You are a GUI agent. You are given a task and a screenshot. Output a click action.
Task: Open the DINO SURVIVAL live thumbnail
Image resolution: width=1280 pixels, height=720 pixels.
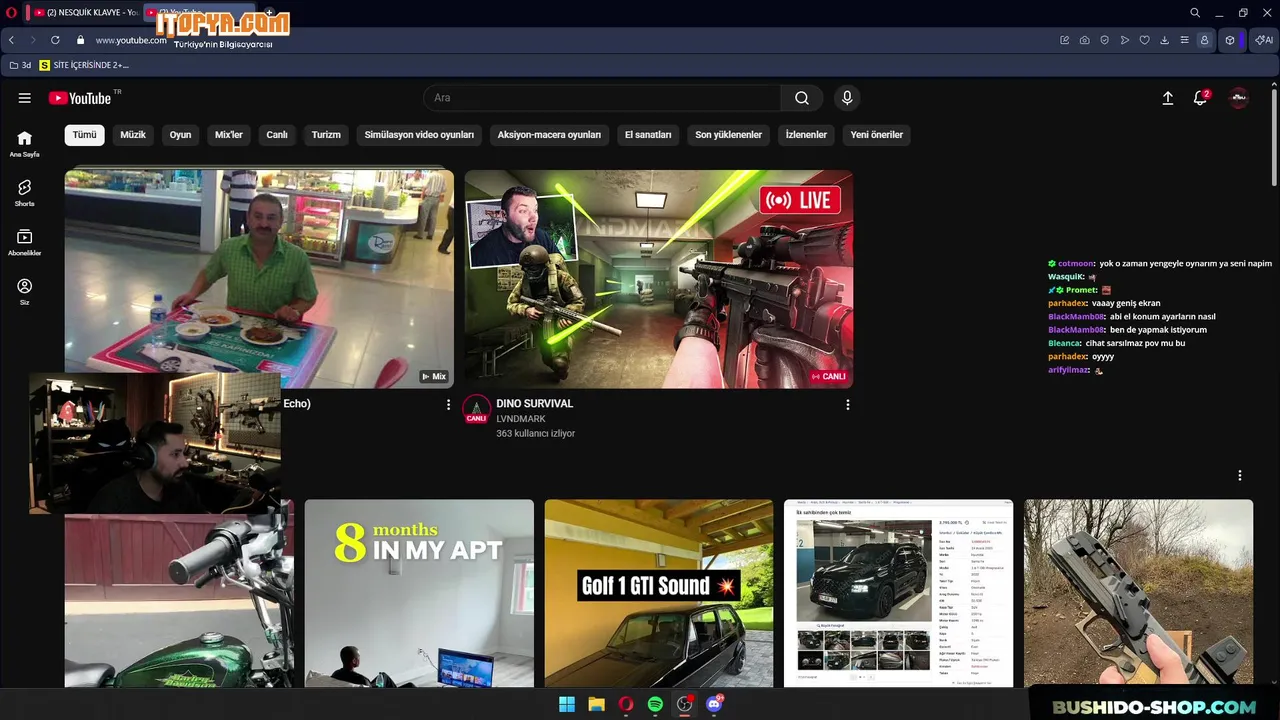pyautogui.click(x=659, y=279)
